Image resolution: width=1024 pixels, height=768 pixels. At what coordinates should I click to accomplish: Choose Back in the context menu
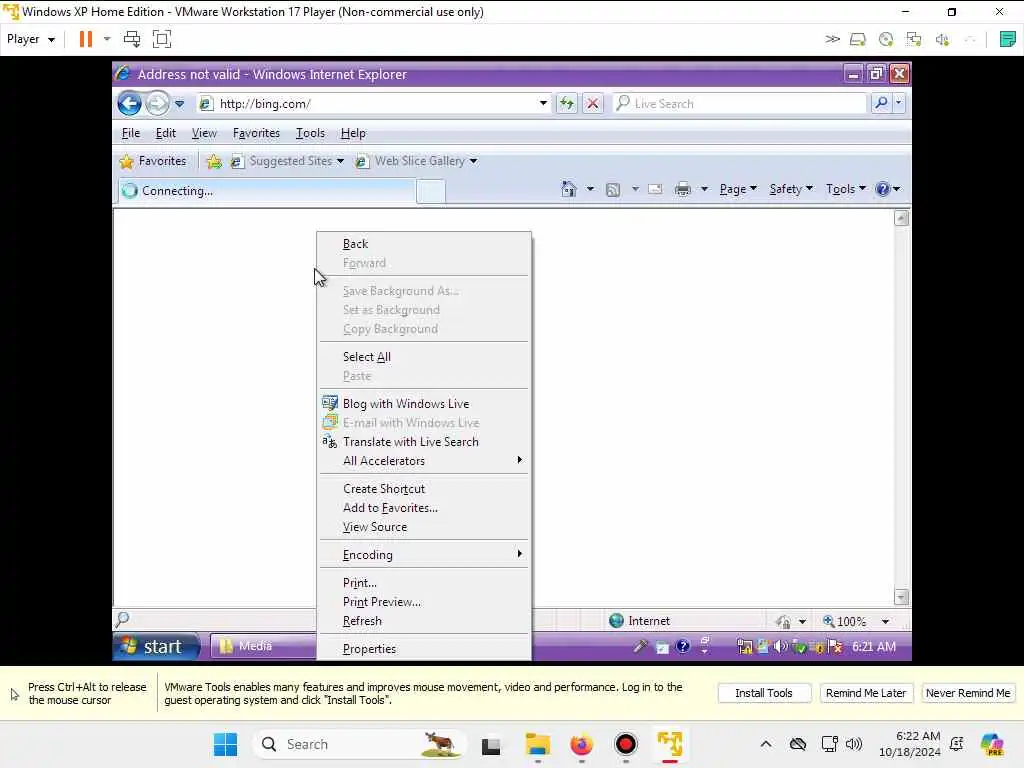tap(424, 244)
